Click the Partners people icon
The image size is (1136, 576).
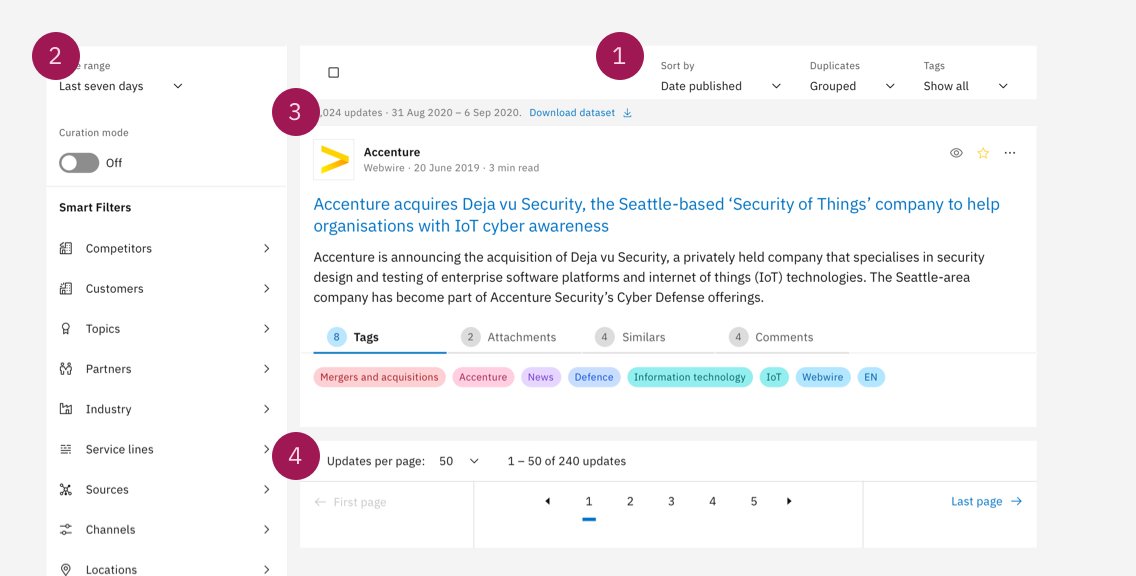point(67,368)
